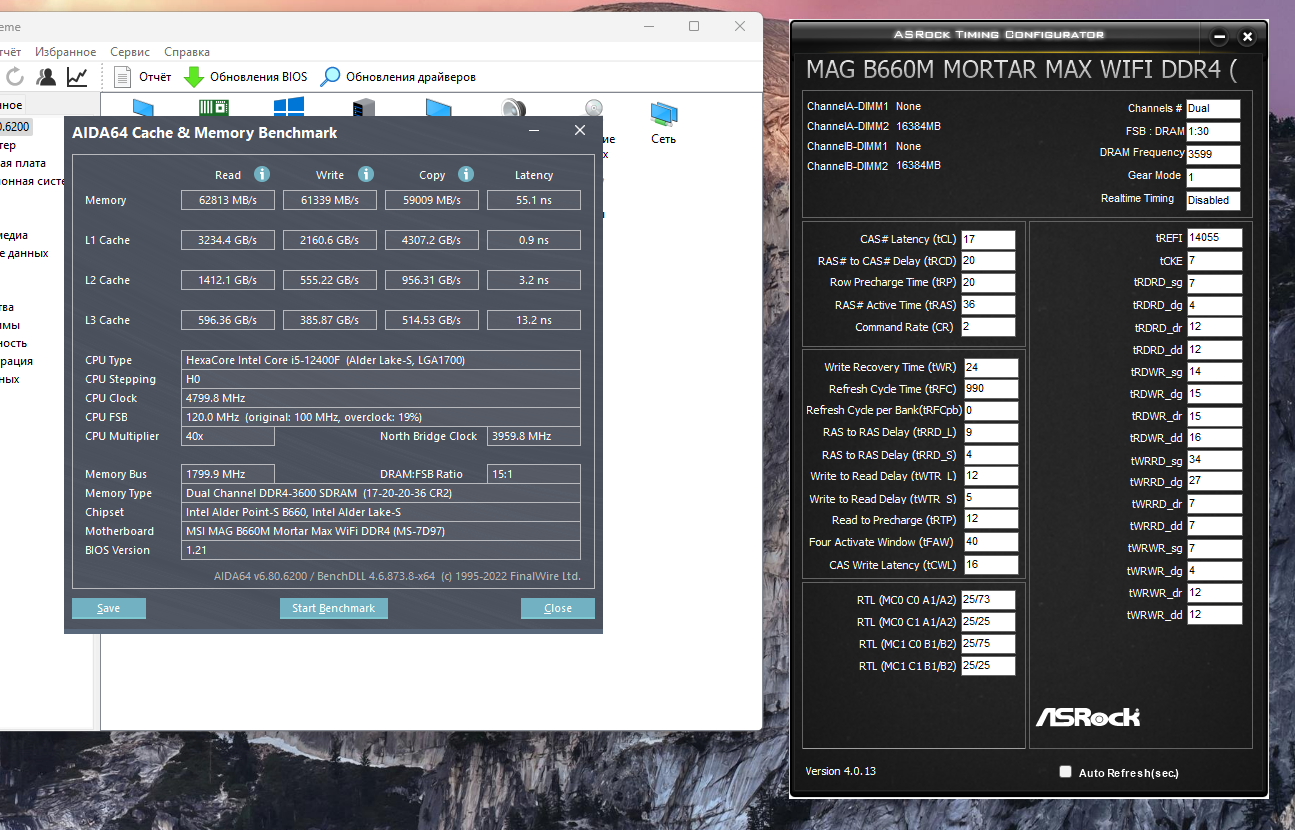Click the info icon next to Copy

pos(466,174)
